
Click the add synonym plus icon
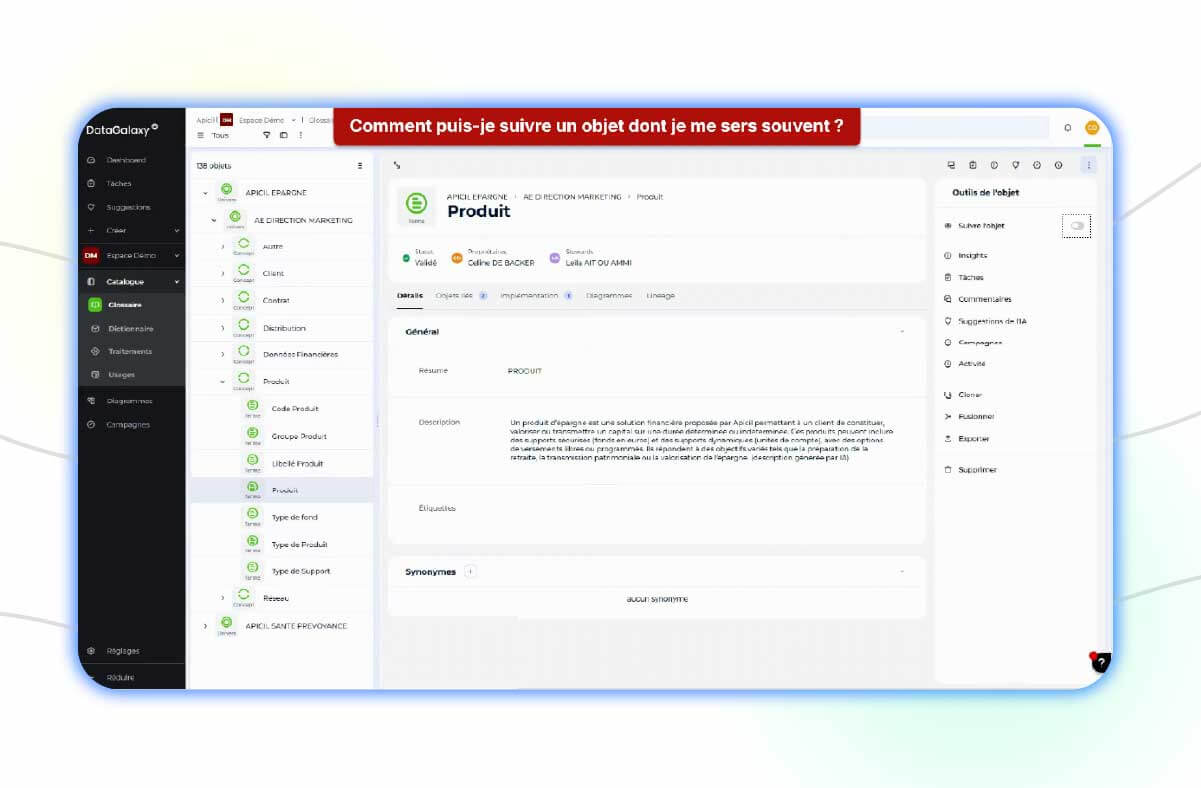click(470, 572)
